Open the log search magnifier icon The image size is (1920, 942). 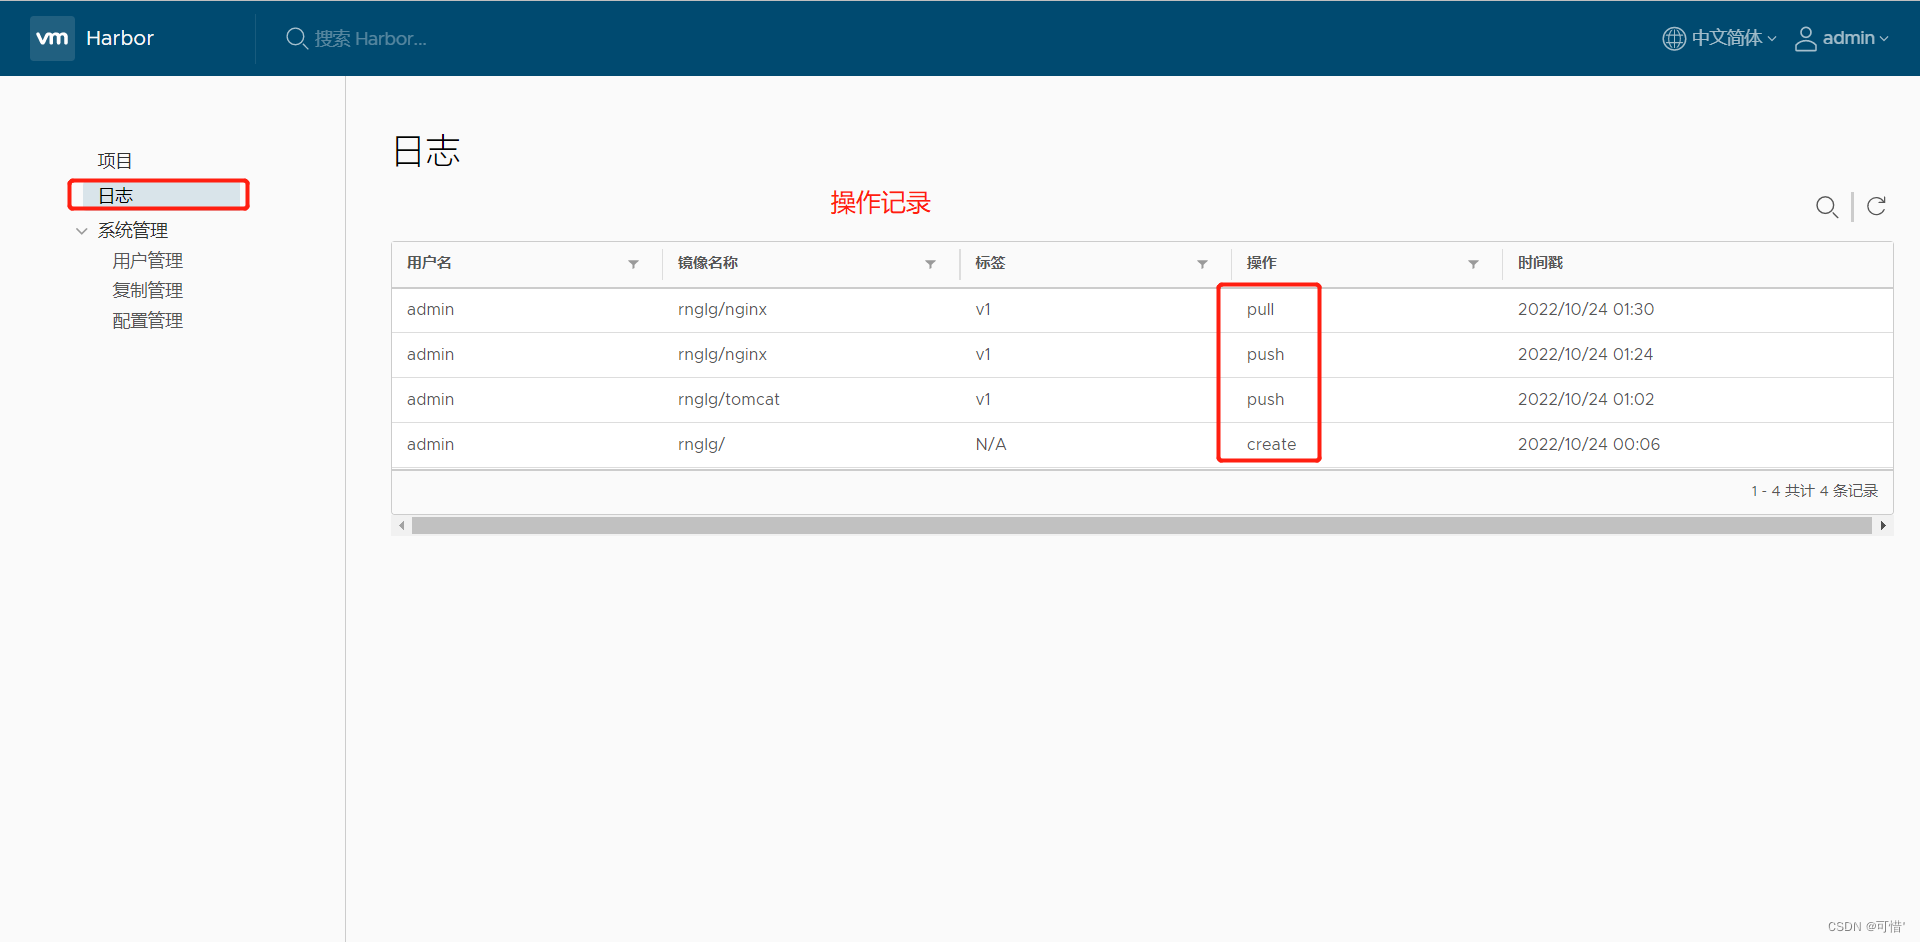(x=1827, y=206)
